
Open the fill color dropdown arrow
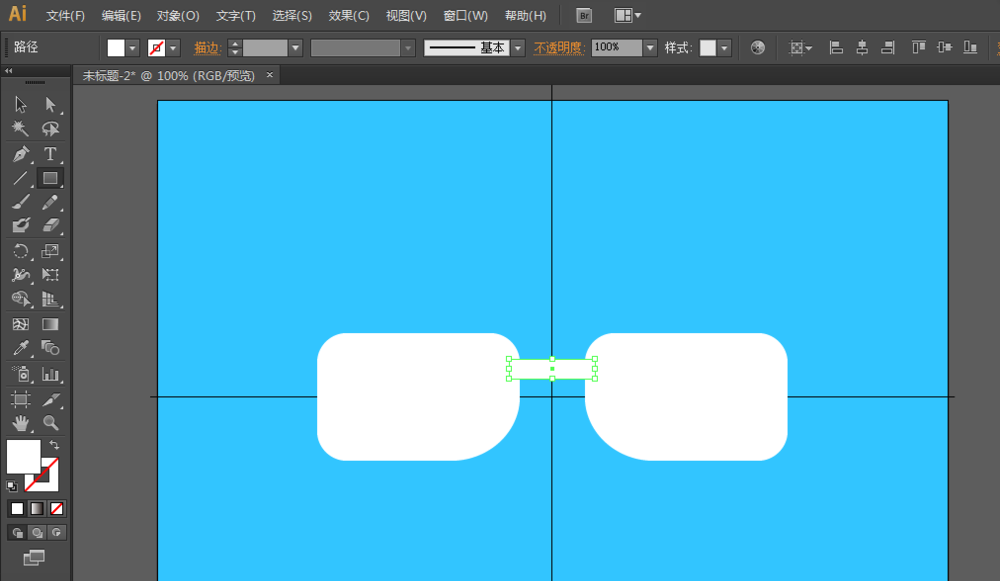tap(132, 48)
